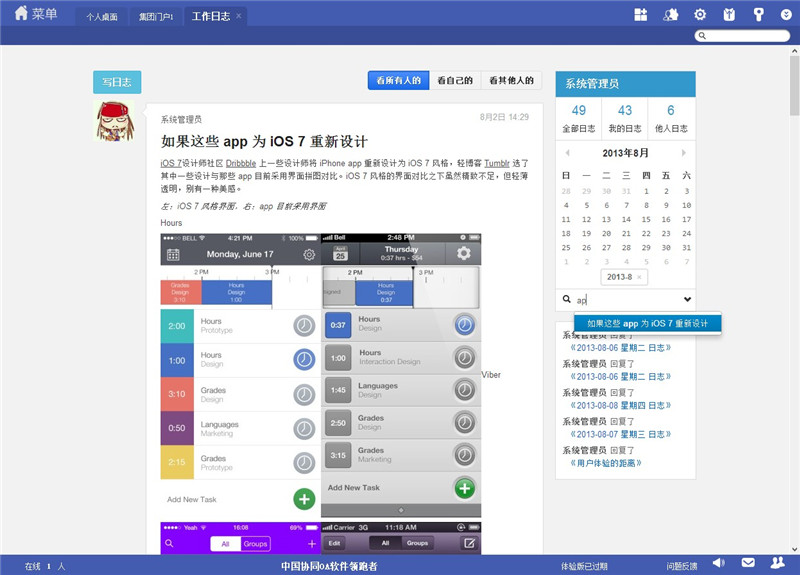
Task: Choose suggestion 如果这些 app 为 iOS 7 重新设计
Action: point(647,323)
